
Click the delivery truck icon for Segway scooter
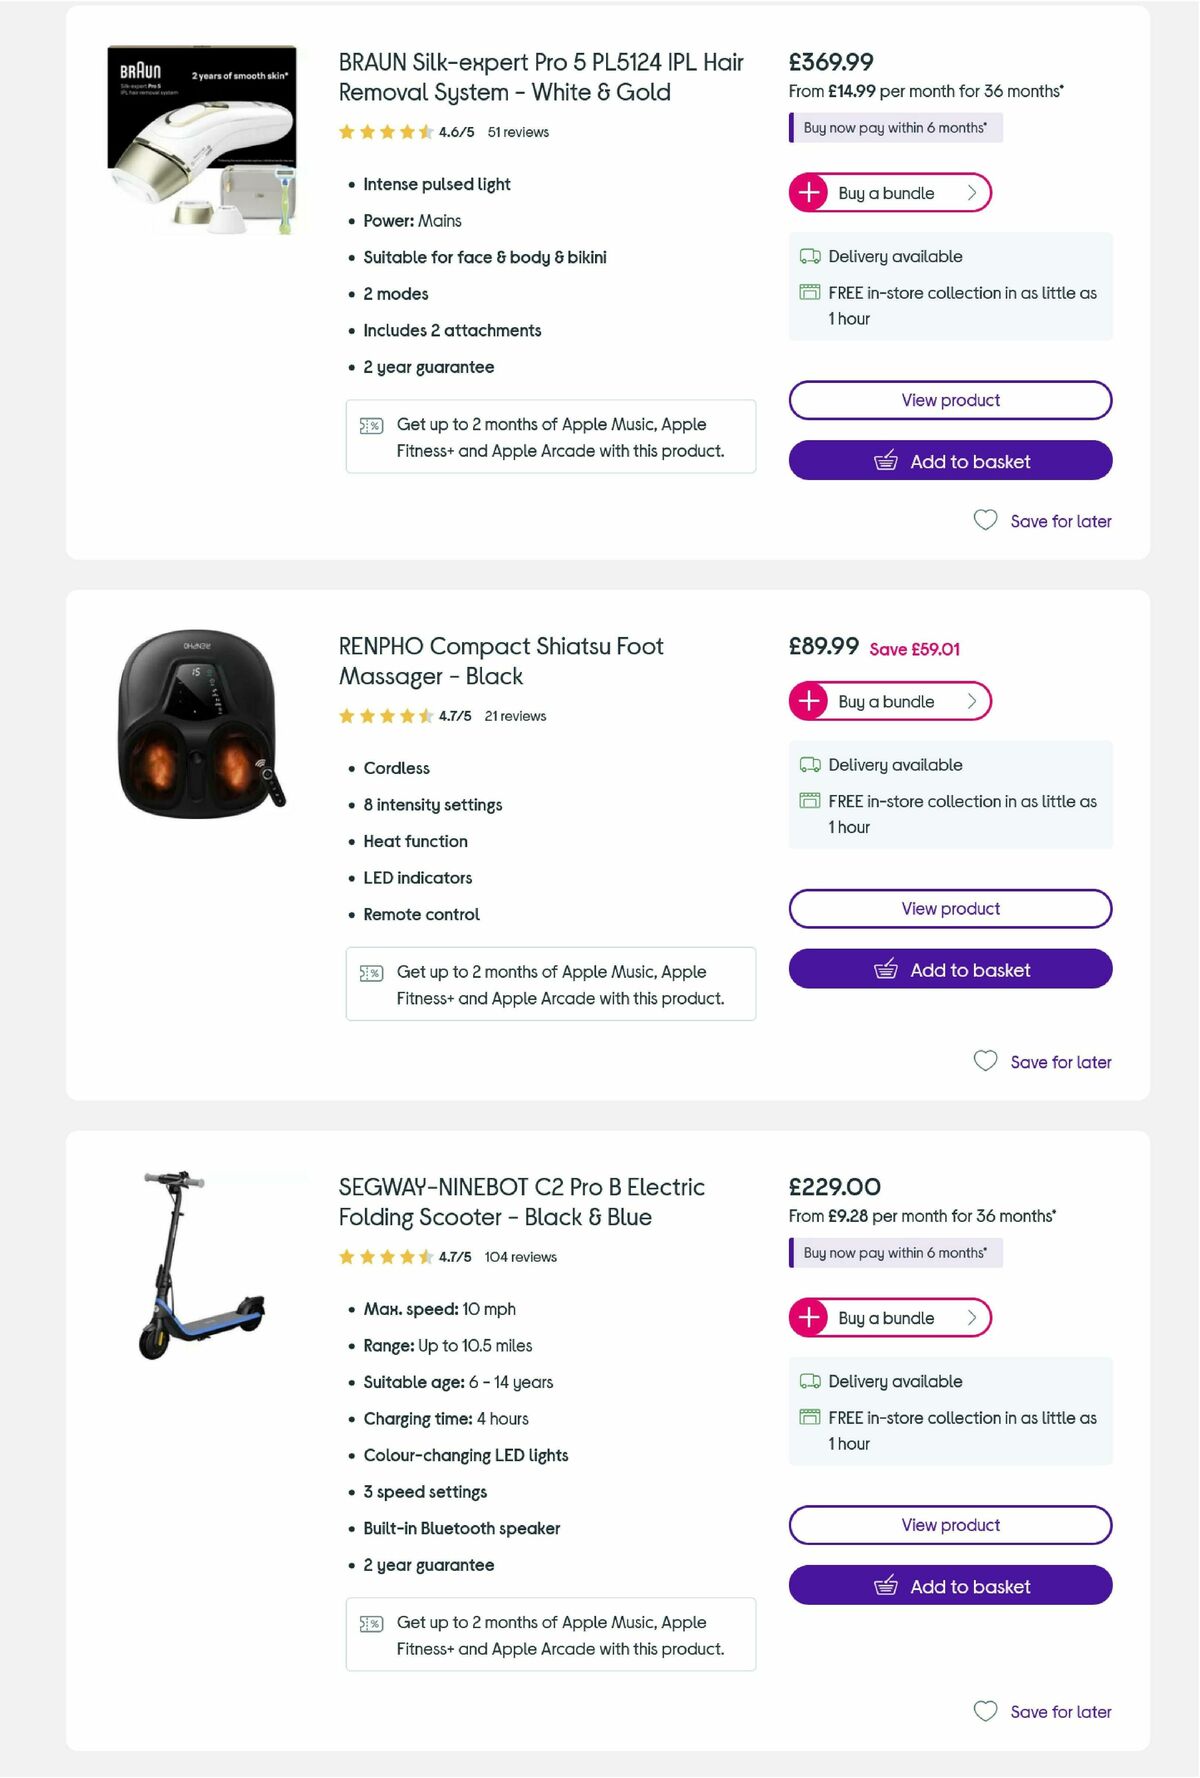[x=809, y=1381]
